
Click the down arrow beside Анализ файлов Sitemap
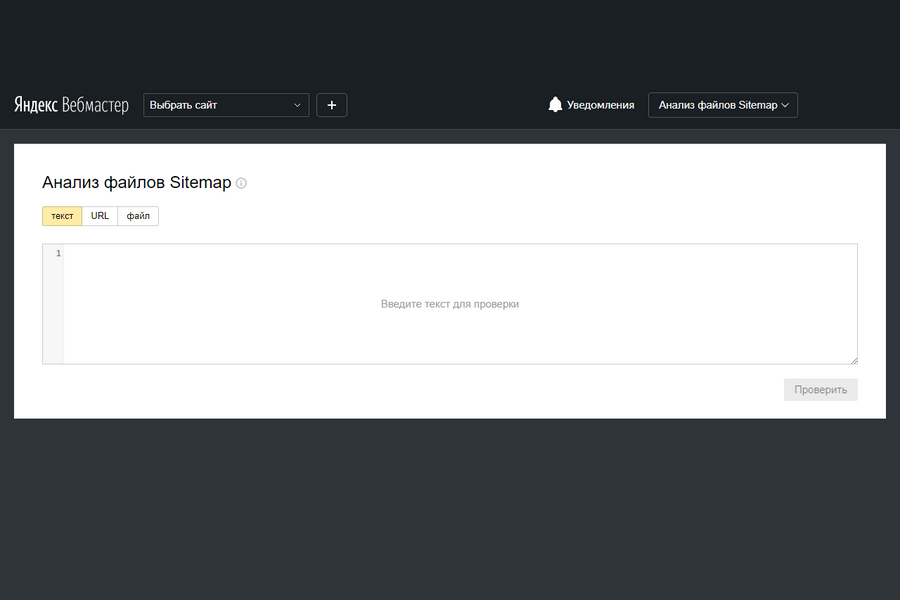(785, 105)
